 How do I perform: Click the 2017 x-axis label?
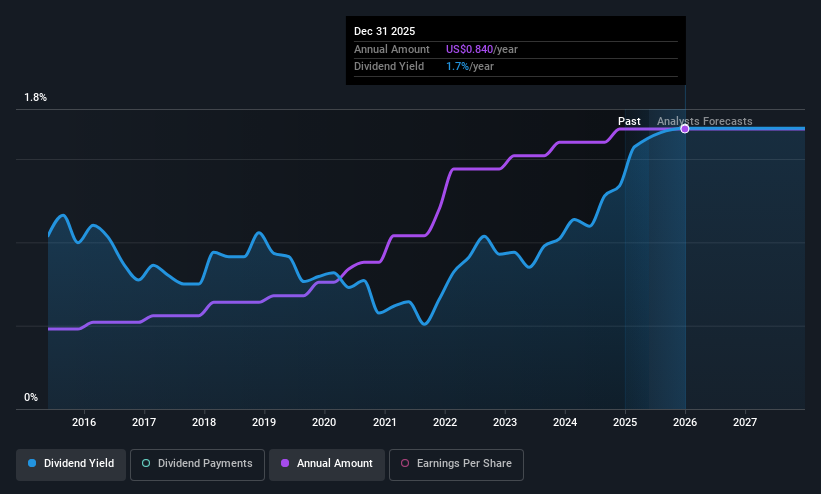point(144,422)
